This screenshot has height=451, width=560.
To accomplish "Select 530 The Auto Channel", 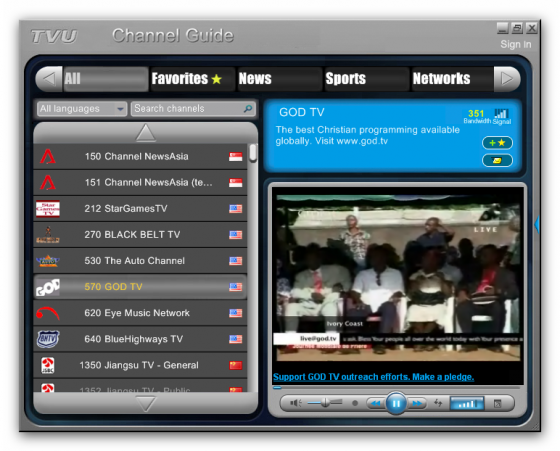I will 140,261.
